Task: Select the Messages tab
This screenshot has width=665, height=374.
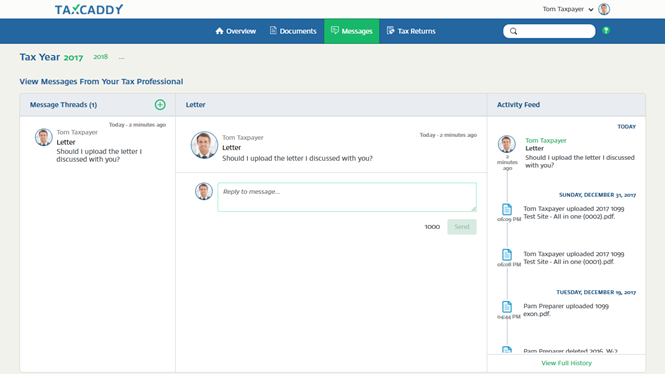Action: pos(352,31)
